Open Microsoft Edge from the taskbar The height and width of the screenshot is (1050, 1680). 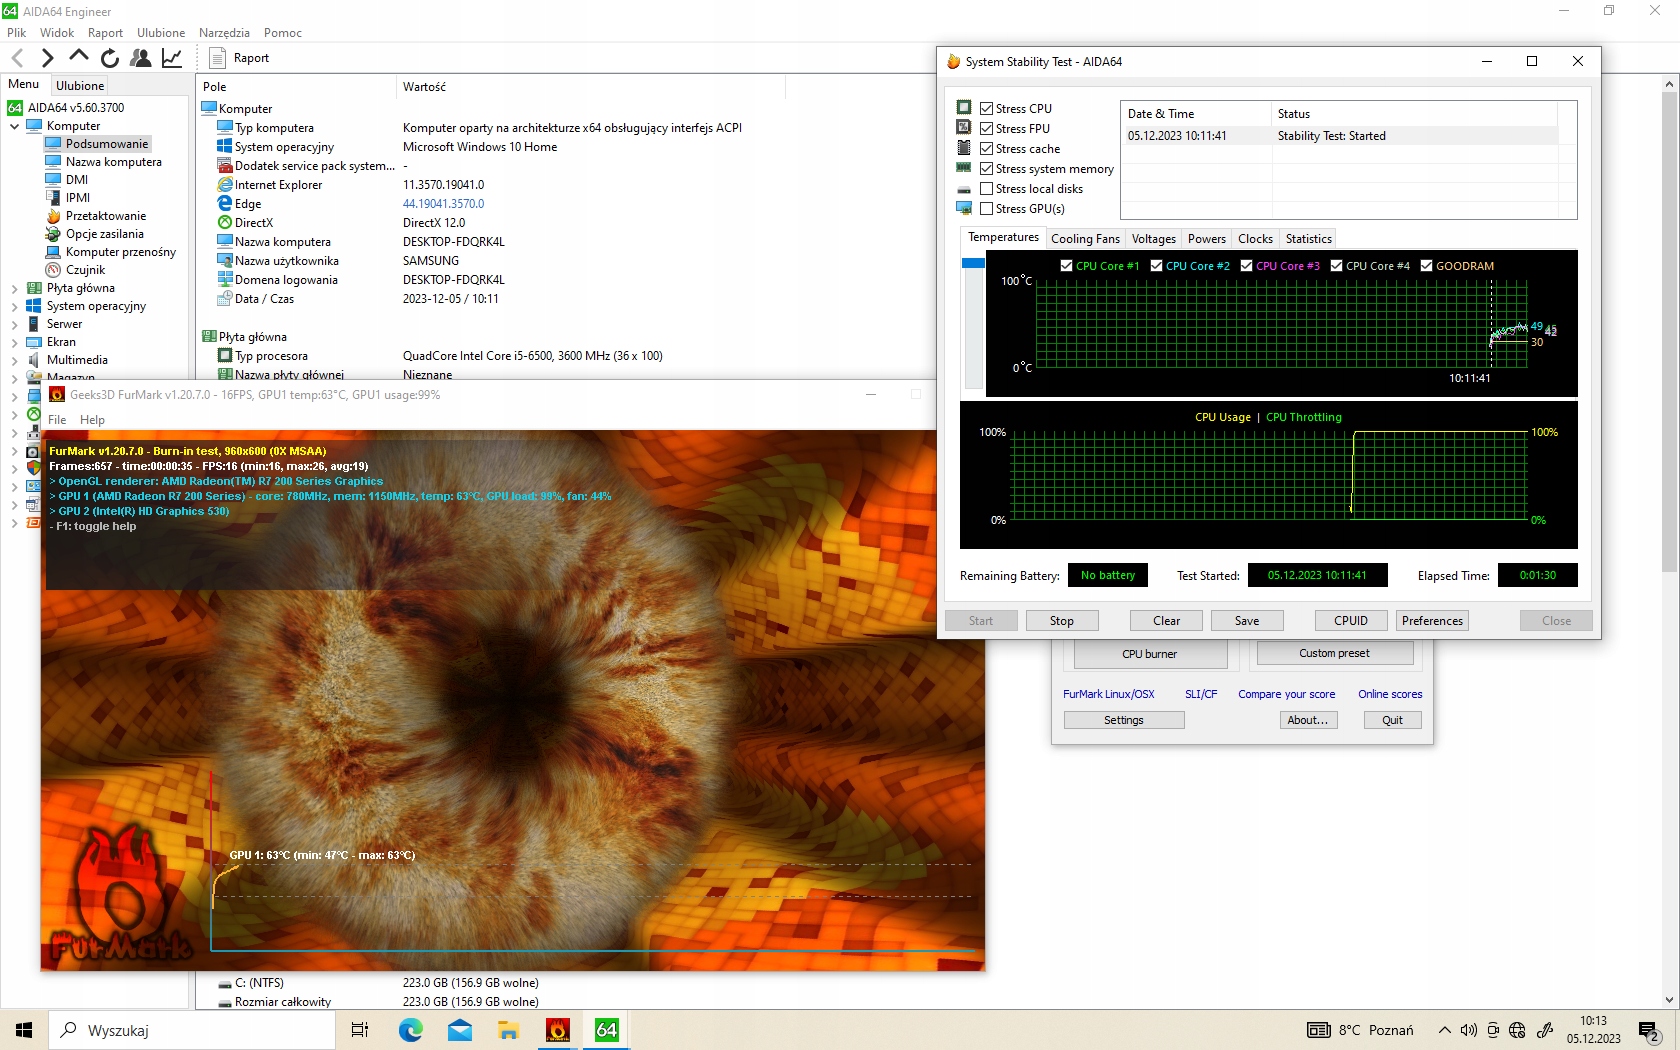tap(411, 1030)
